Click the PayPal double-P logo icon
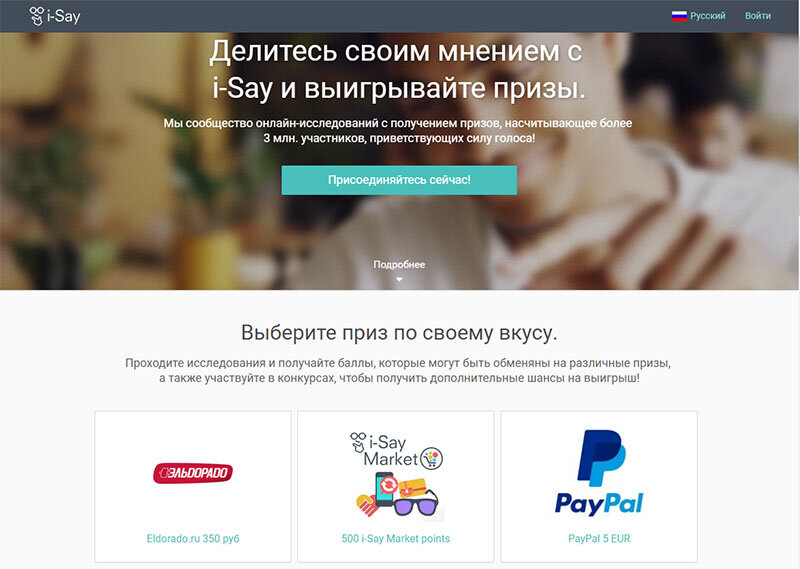 coord(601,458)
